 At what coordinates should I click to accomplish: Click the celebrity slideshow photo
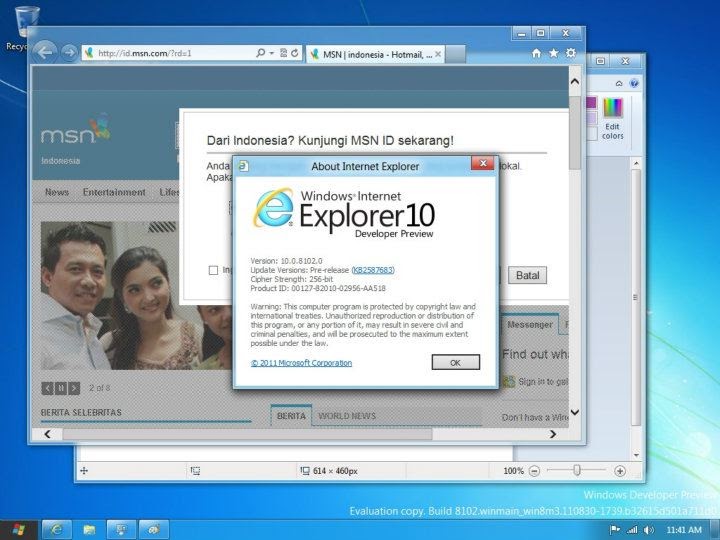point(136,295)
